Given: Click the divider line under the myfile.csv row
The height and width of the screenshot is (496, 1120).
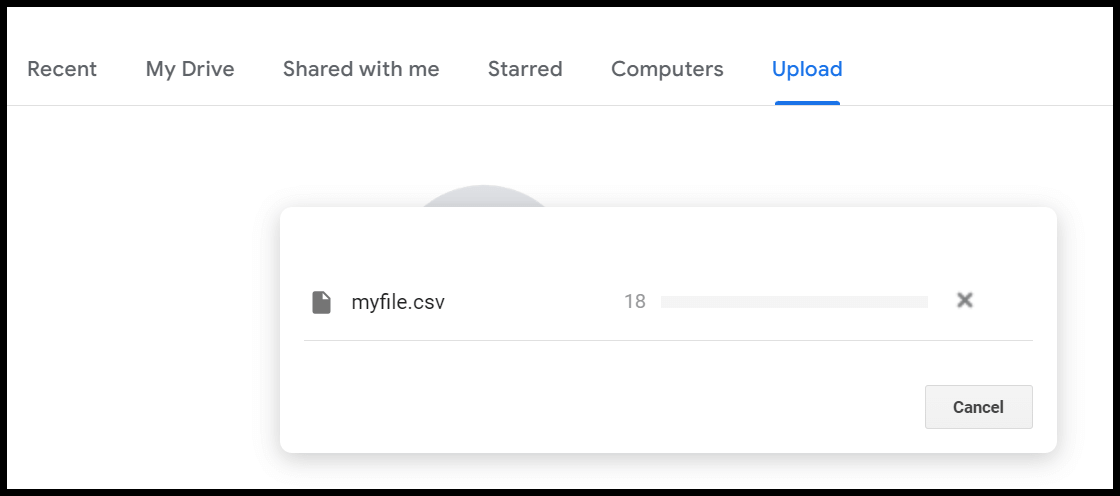Looking at the screenshot, I should coord(668,341).
